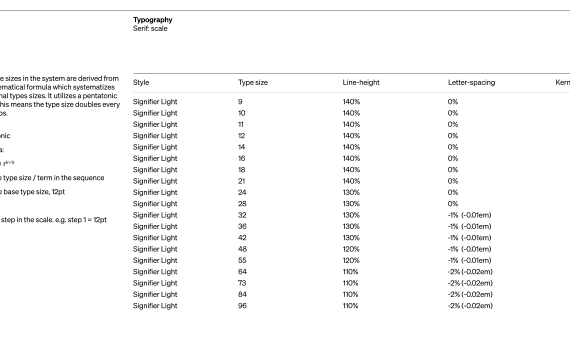570x360 pixels.
Task: Click the Style column header
Action: pyautogui.click(x=141, y=83)
